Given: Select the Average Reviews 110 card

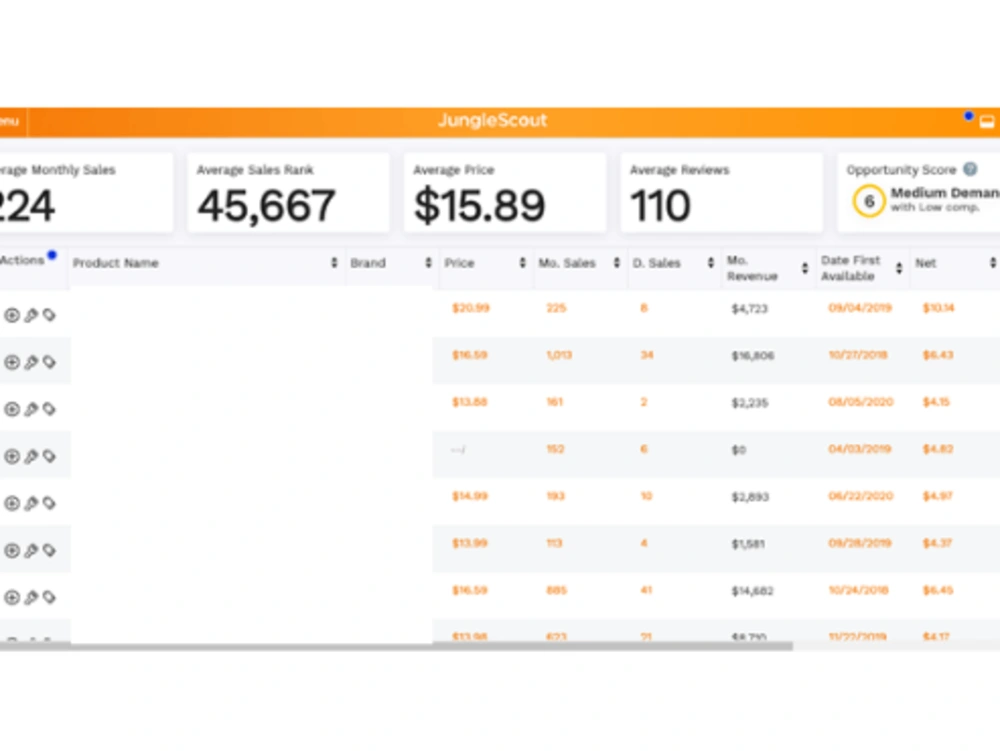Looking at the screenshot, I should tap(721, 193).
